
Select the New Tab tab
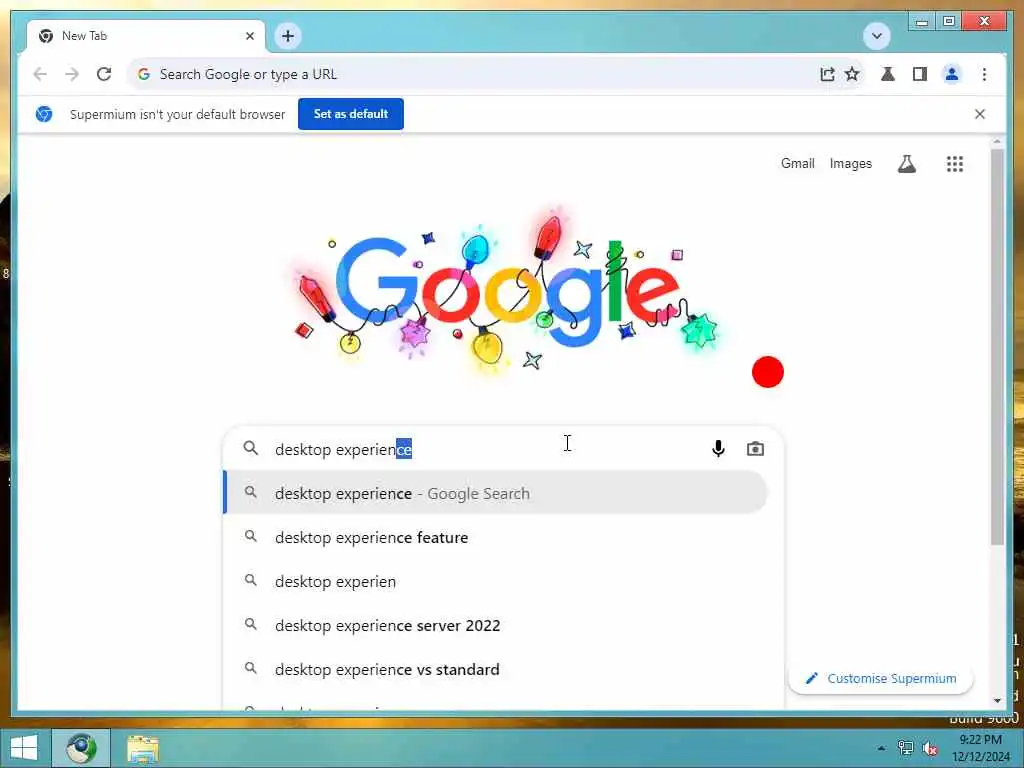point(146,36)
